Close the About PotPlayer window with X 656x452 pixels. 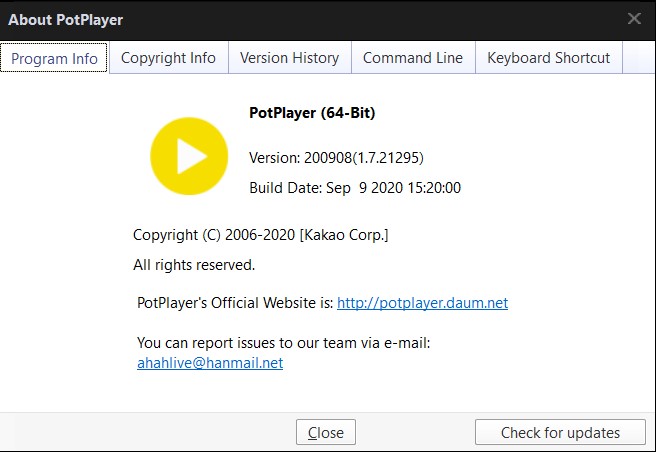pyautogui.click(x=634, y=19)
